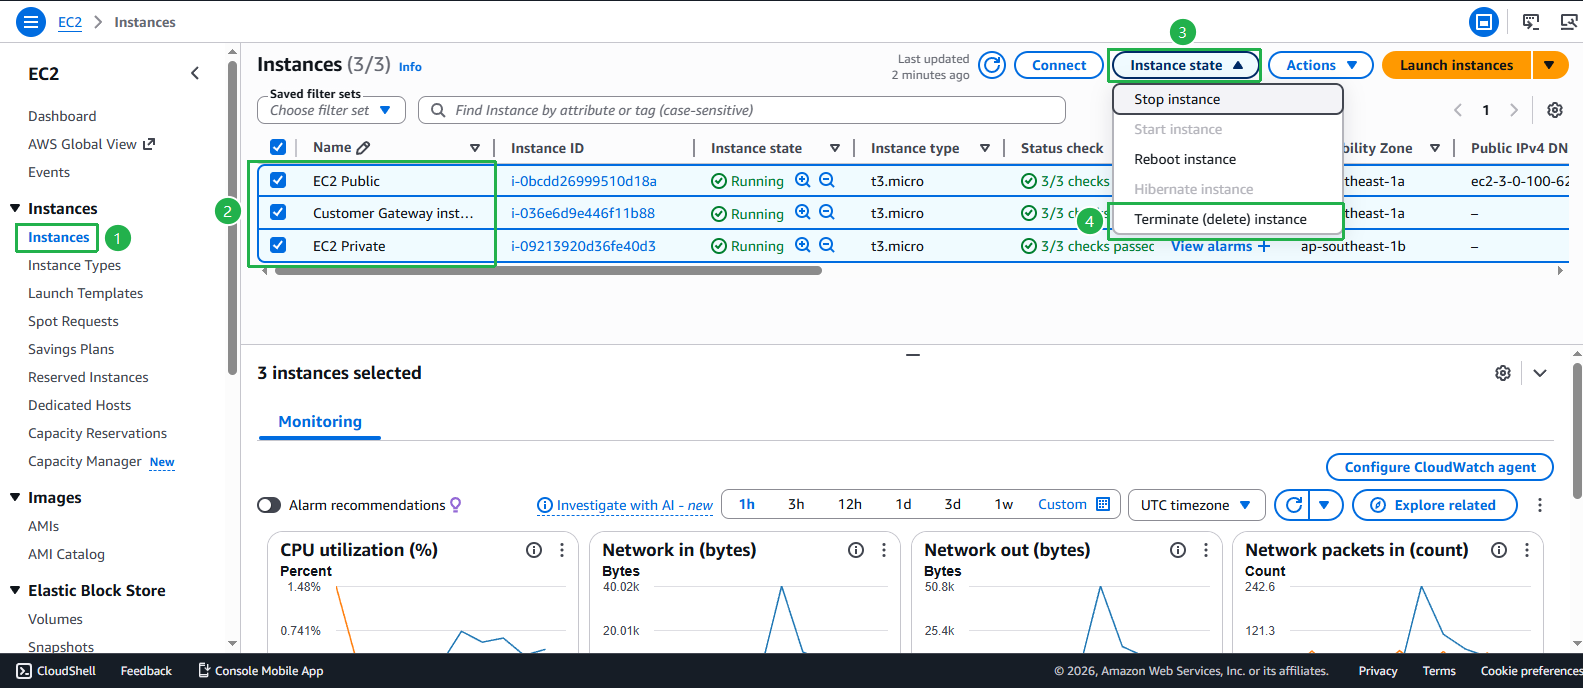Refresh the instances list

click(992, 65)
